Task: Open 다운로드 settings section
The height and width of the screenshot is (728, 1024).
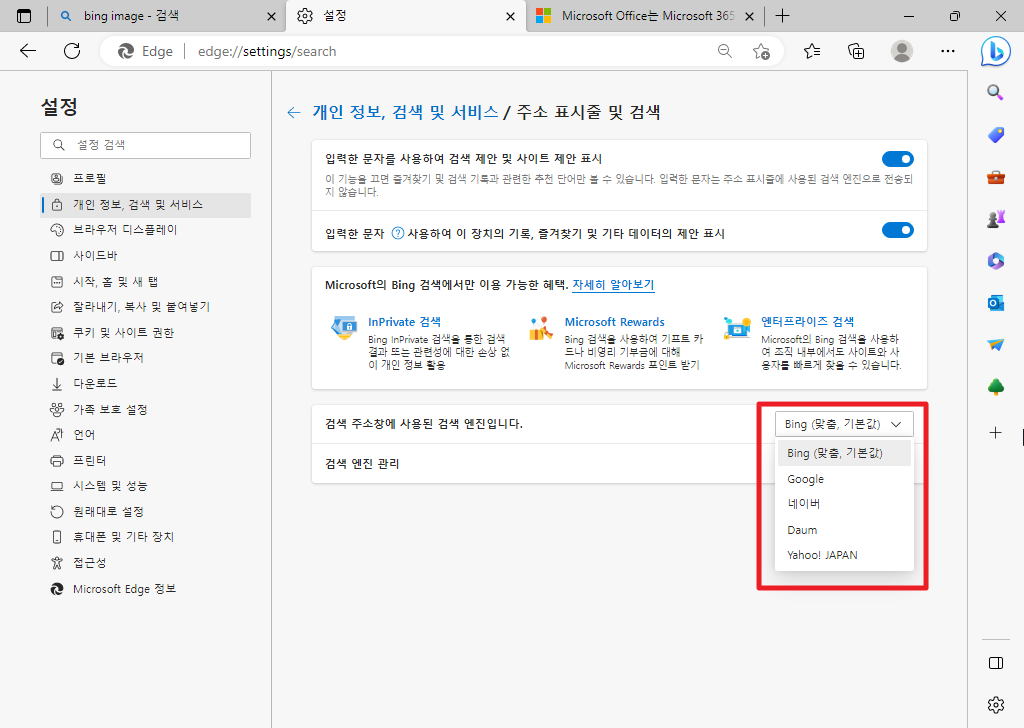Action: (x=146, y=383)
